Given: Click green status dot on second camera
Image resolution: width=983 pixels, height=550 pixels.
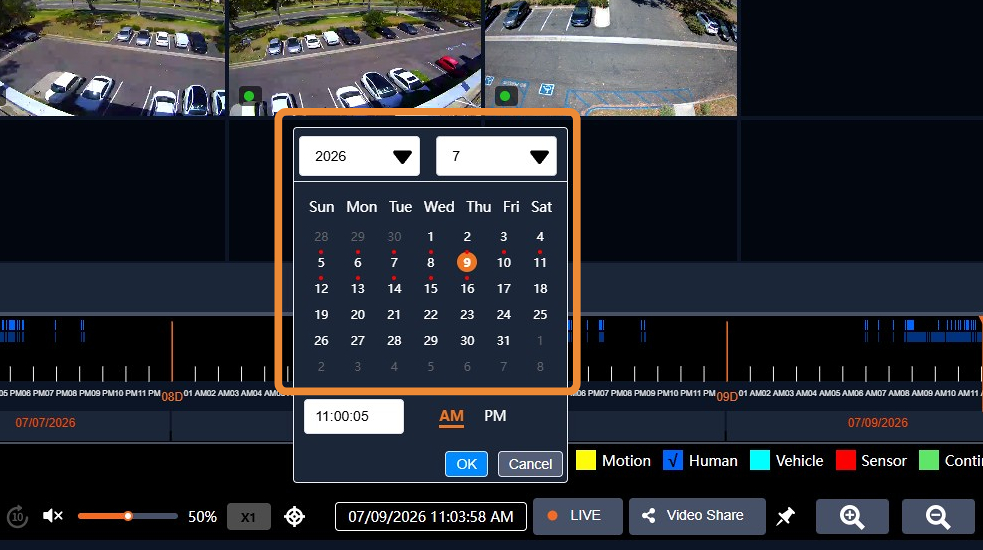Looking at the screenshot, I should (x=250, y=96).
